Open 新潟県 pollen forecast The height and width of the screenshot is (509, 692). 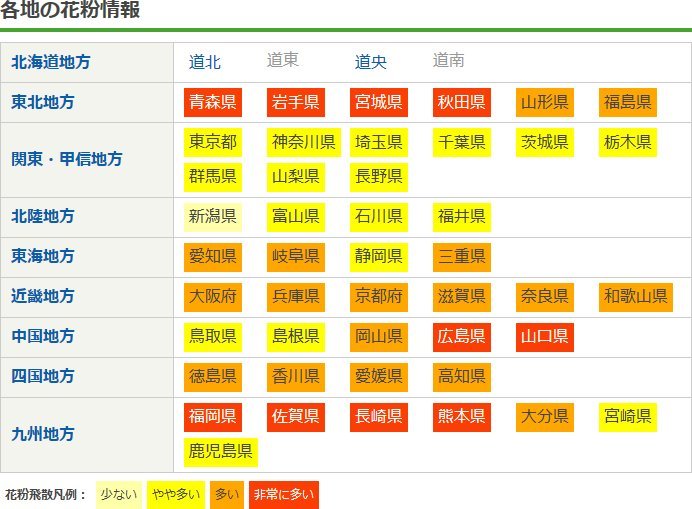[x=212, y=216]
